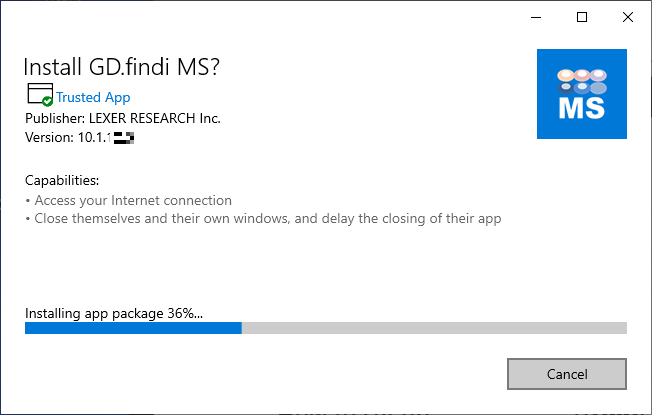The width and height of the screenshot is (652, 415).
Task: Click the Capabilities heading
Action: [x=62, y=181]
